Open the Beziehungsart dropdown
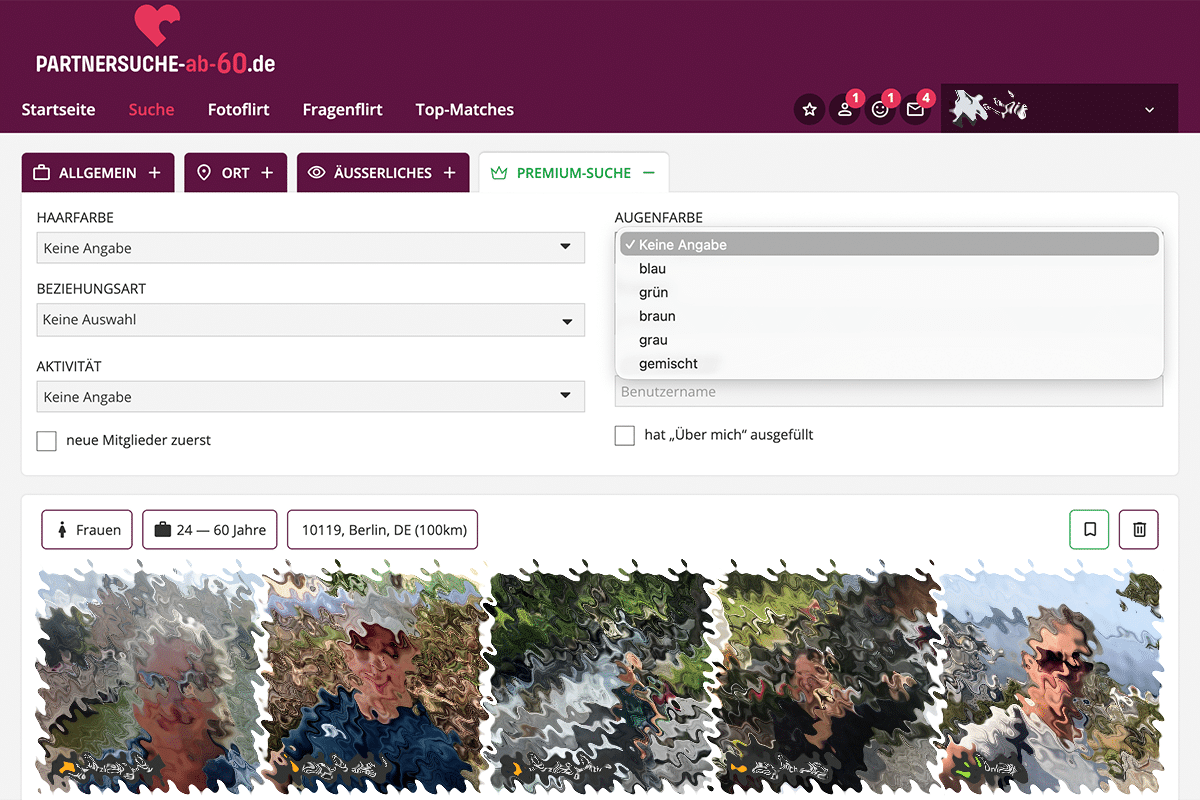Viewport: 1200px width, 800px height. [310, 320]
